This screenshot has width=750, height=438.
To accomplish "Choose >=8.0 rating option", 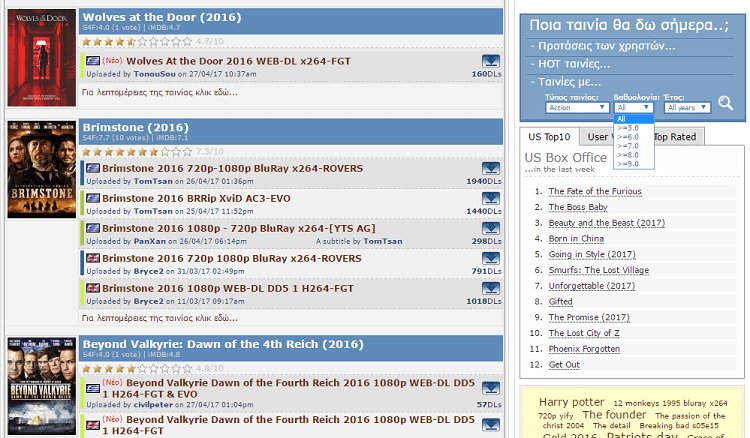I will 633,155.
